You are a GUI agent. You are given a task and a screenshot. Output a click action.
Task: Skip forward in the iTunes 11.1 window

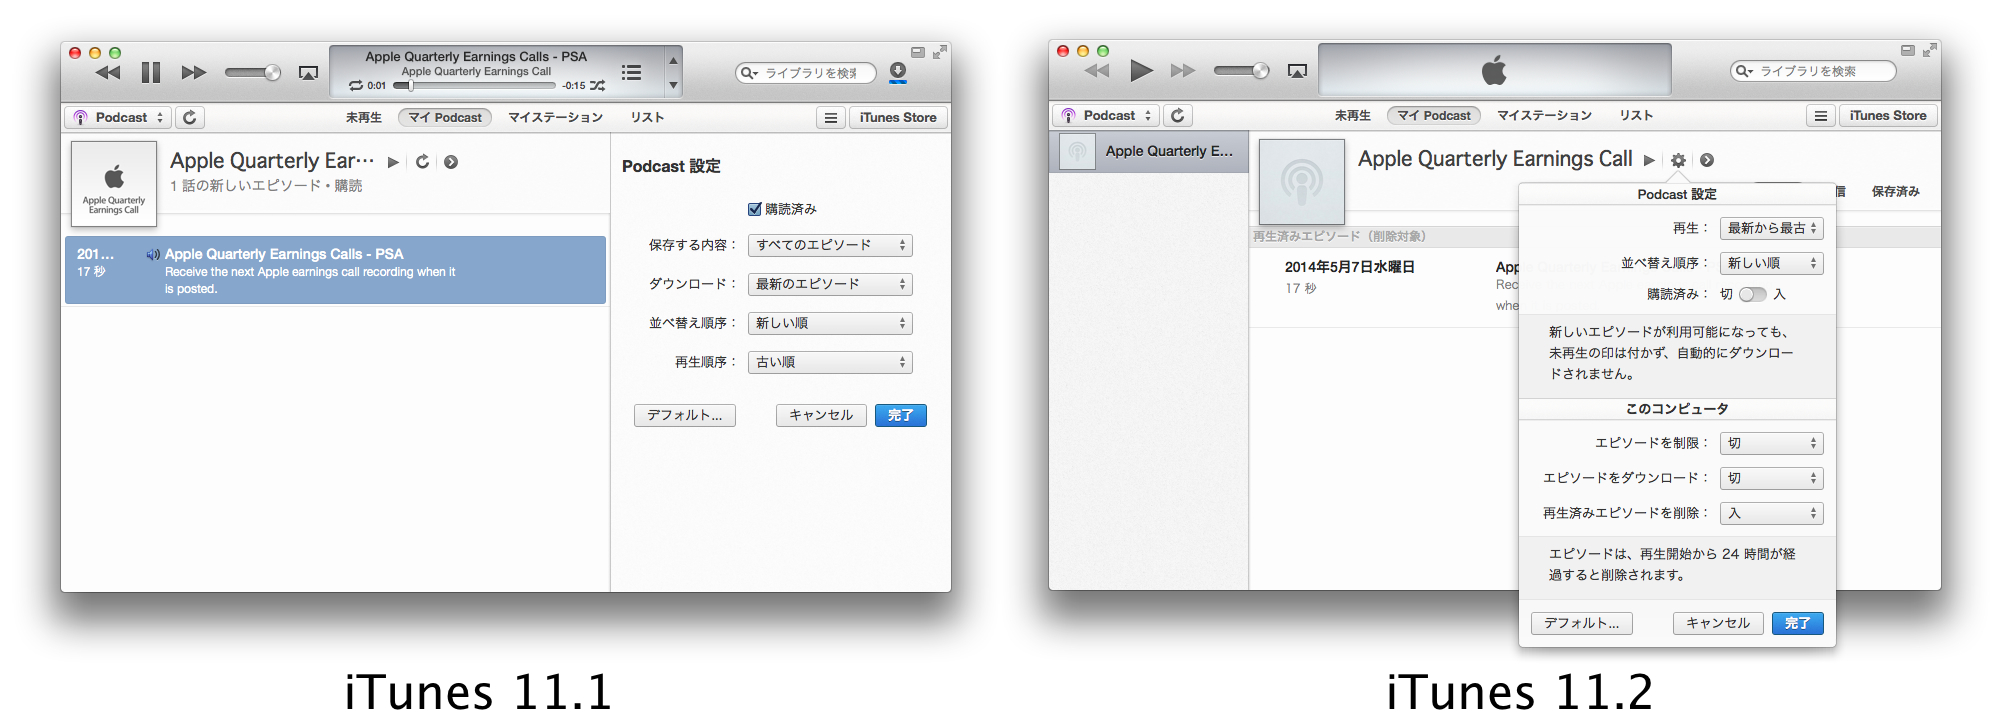point(194,73)
